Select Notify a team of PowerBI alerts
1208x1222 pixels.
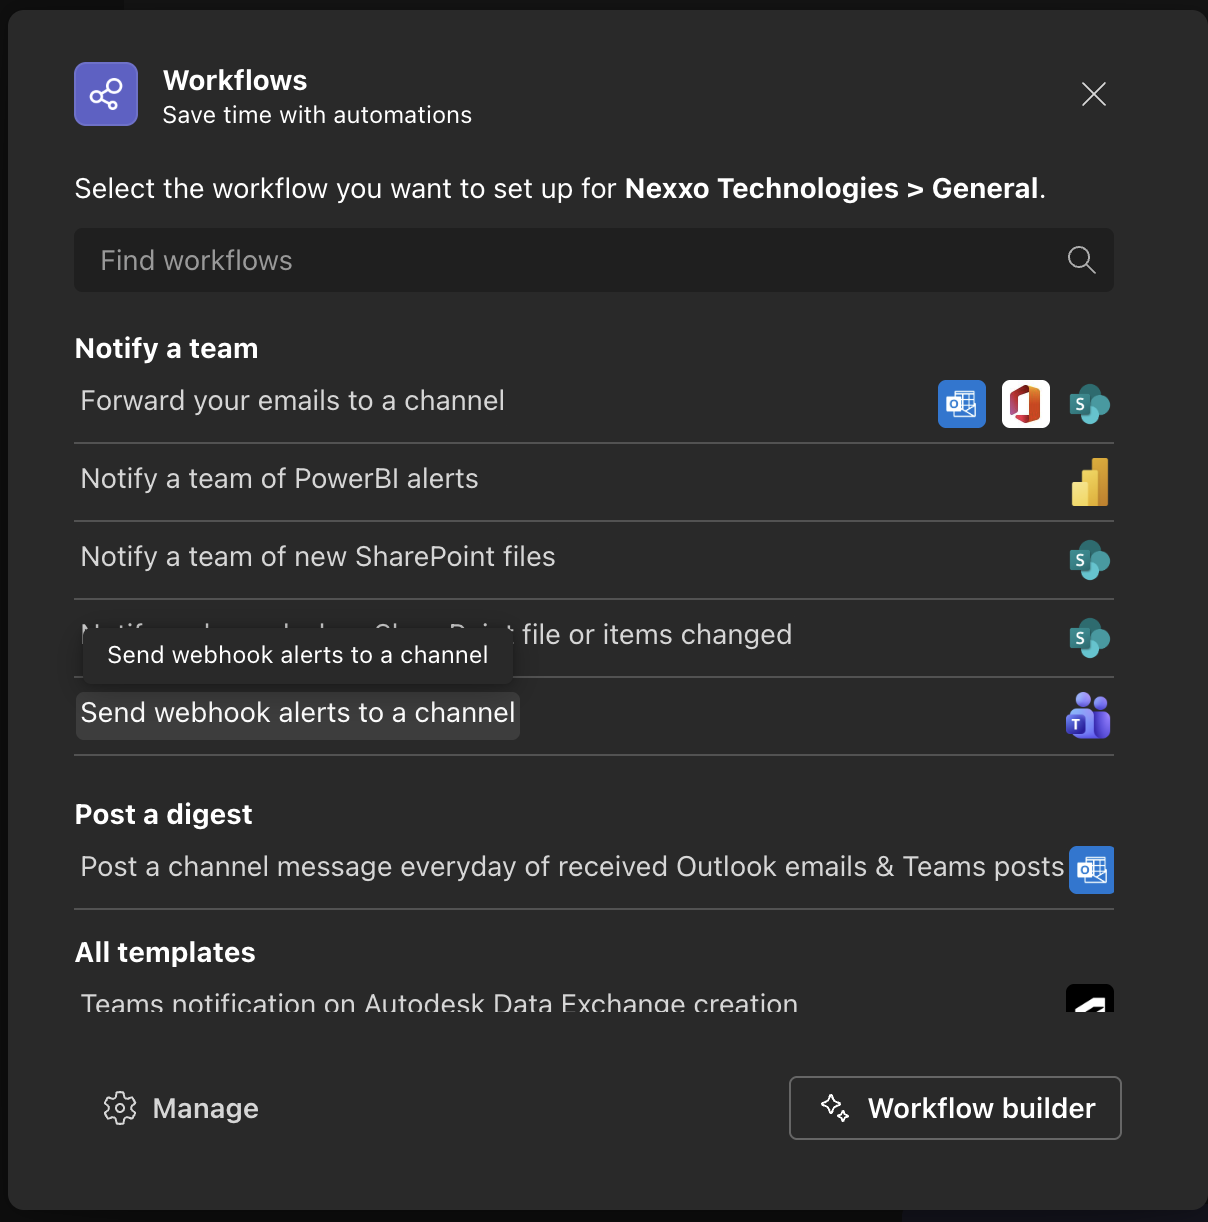pyautogui.click(x=280, y=479)
